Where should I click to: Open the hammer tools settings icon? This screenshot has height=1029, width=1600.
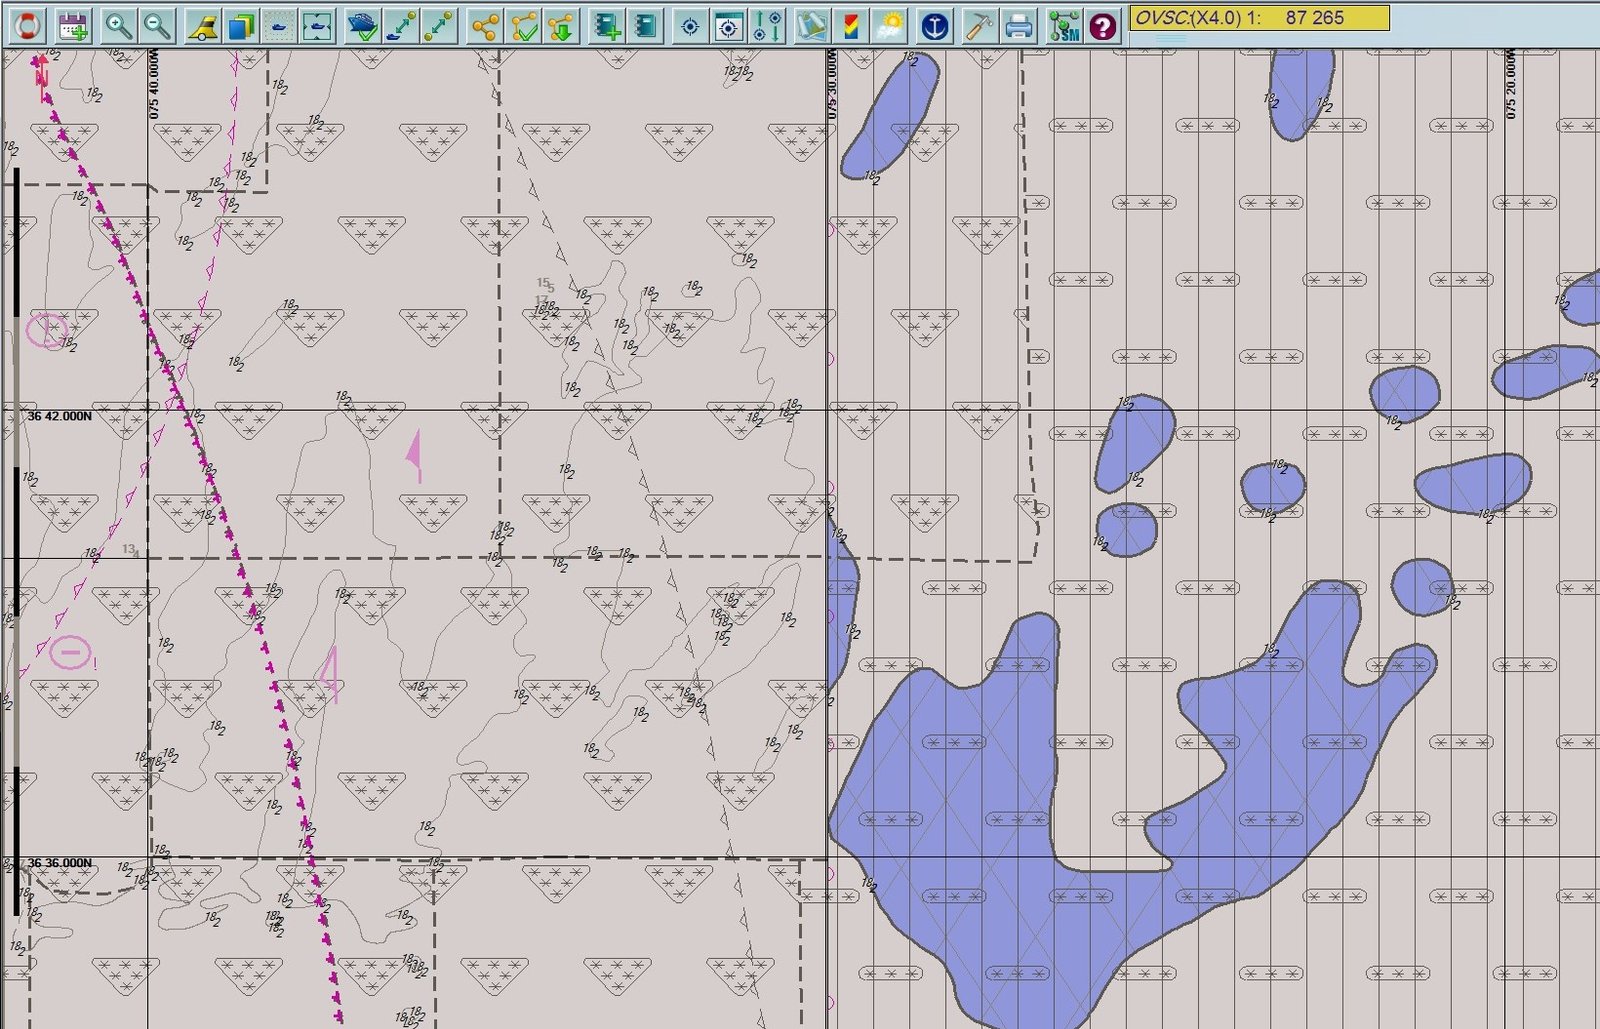point(978,26)
